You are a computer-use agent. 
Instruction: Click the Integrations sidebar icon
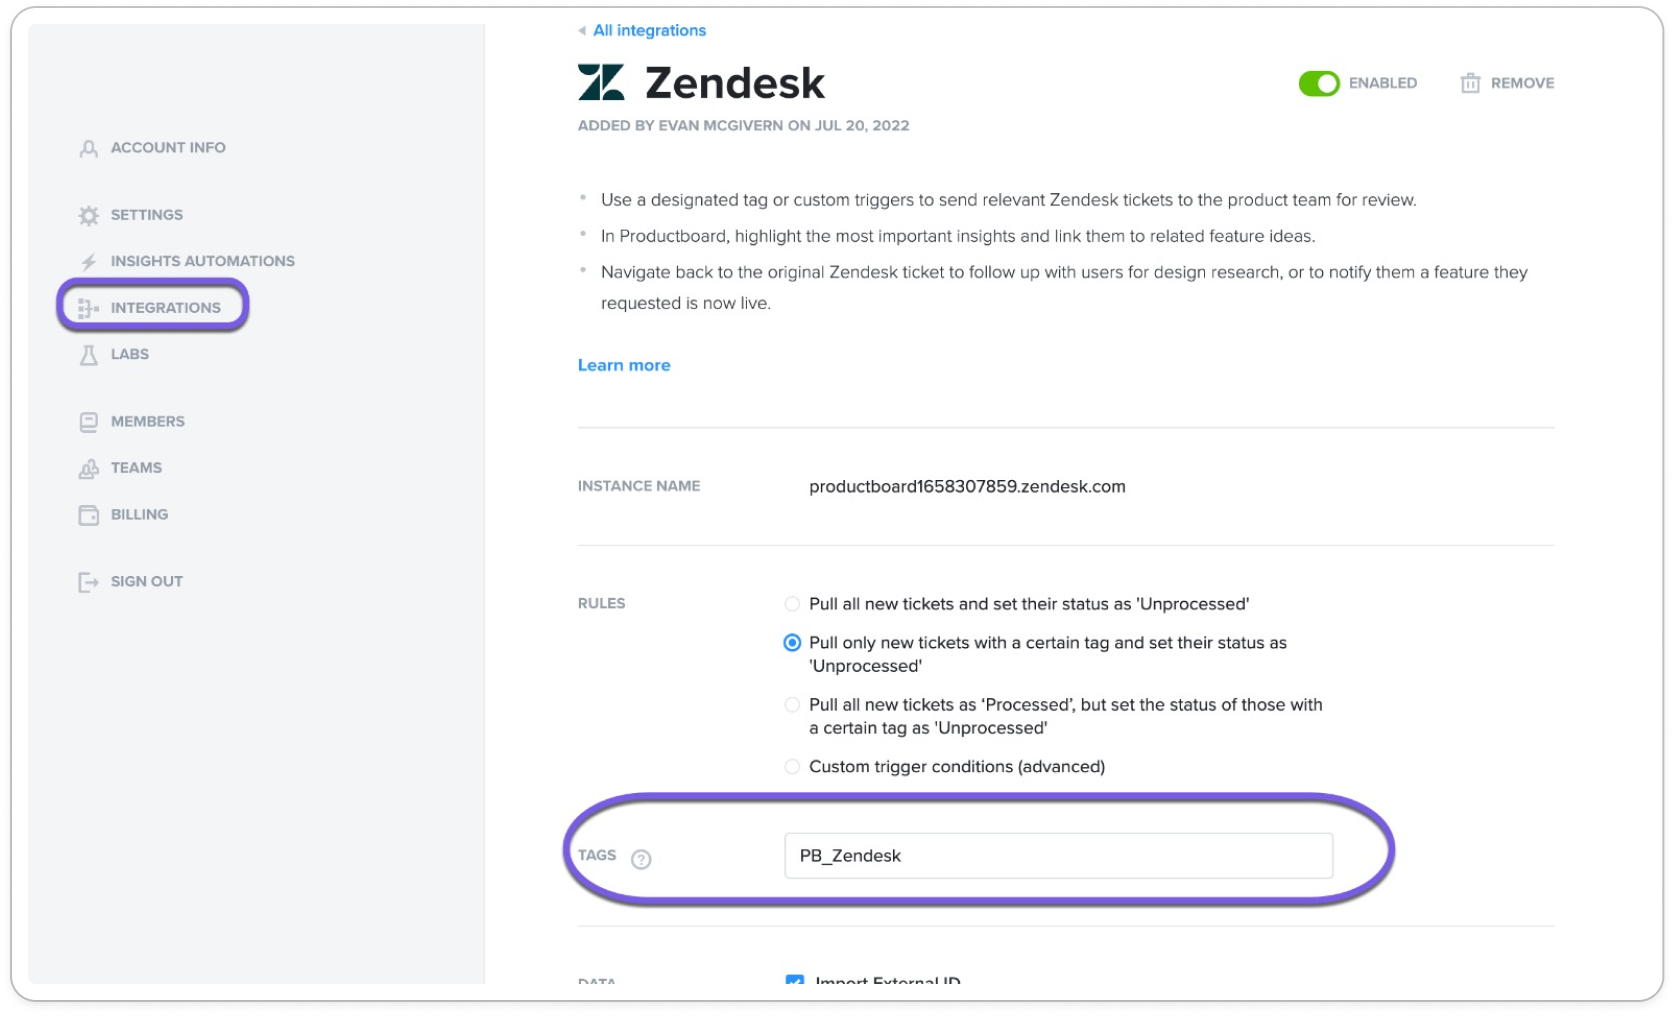89,308
